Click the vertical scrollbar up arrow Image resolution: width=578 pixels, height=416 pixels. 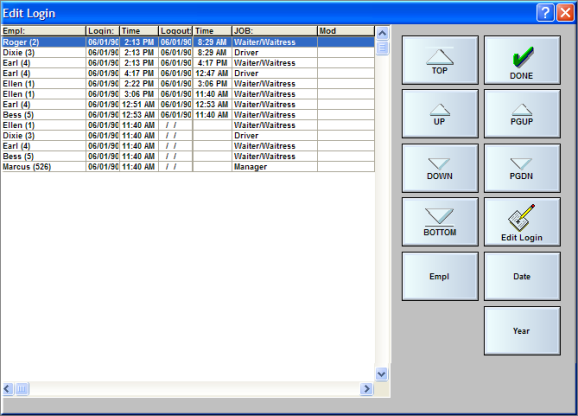coord(382,34)
